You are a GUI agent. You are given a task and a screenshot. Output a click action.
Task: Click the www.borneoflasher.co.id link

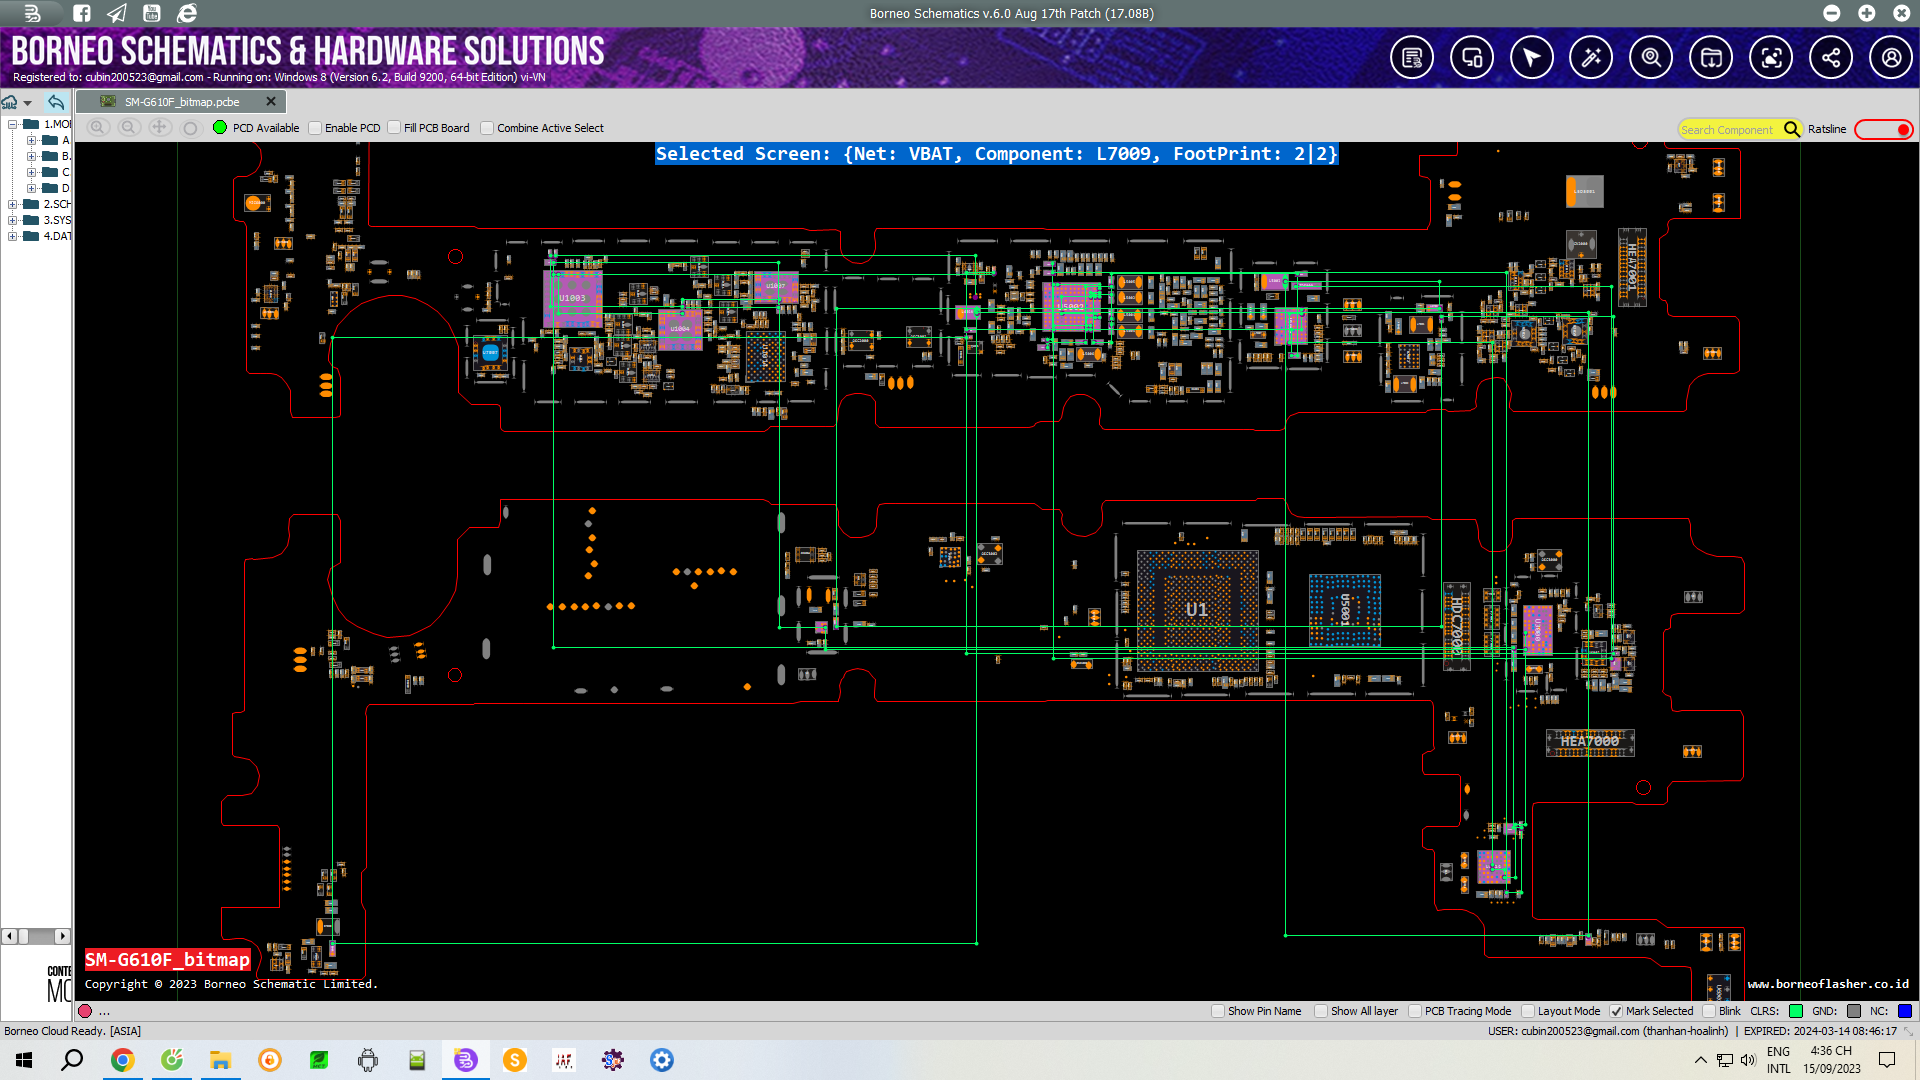coord(1828,984)
